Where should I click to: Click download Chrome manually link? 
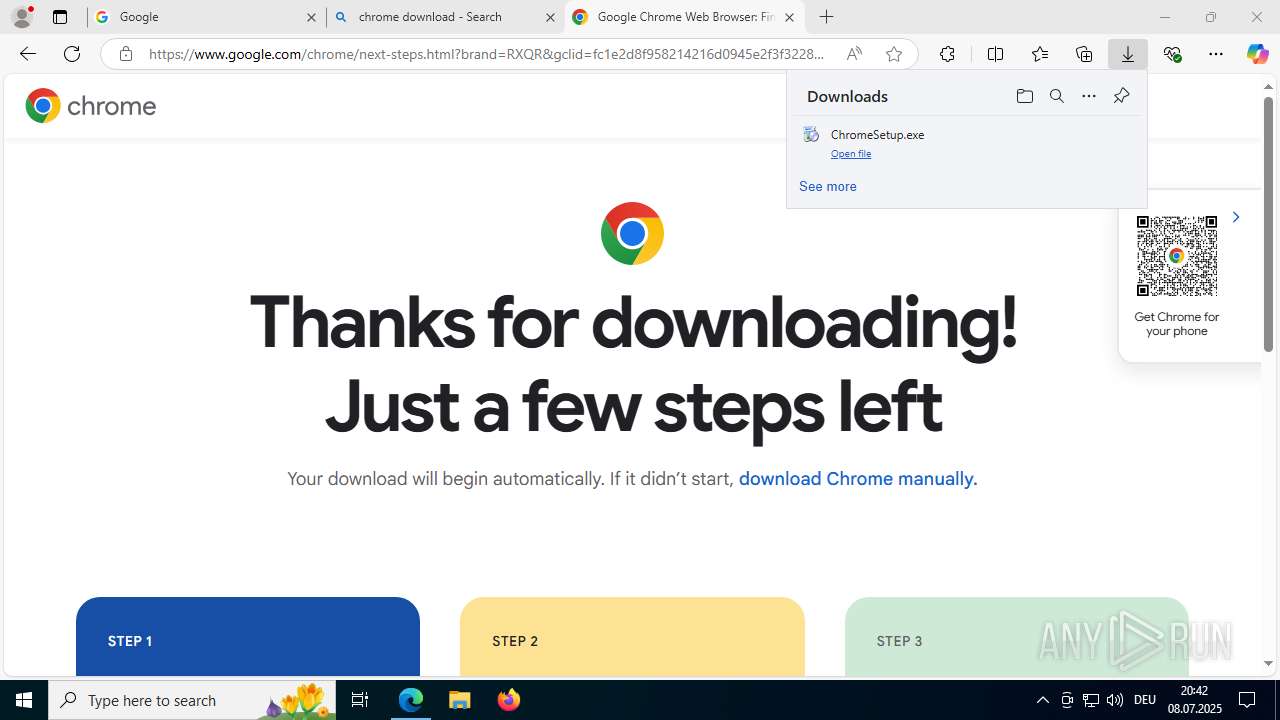coord(858,479)
